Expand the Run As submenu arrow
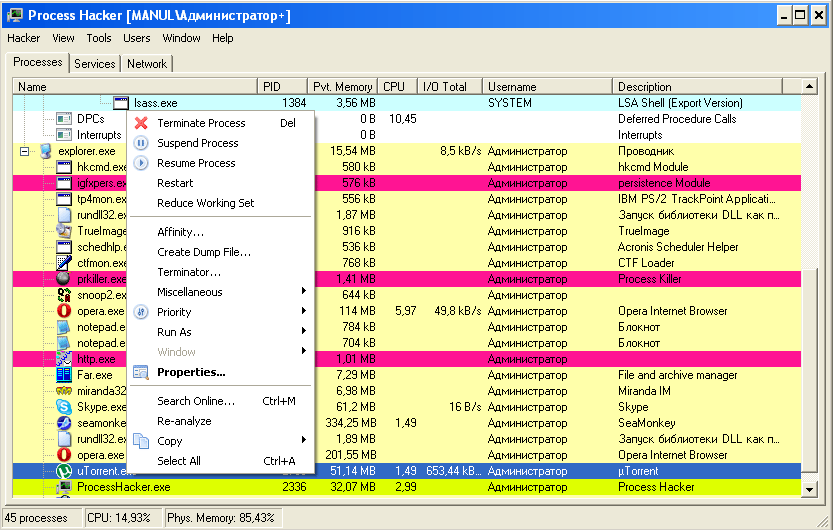This screenshot has width=833, height=530. click(303, 331)
